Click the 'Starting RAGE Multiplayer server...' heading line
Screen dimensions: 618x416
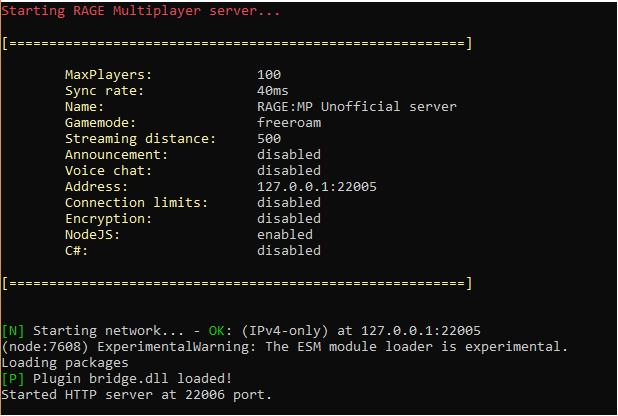(x=140, y=11)
